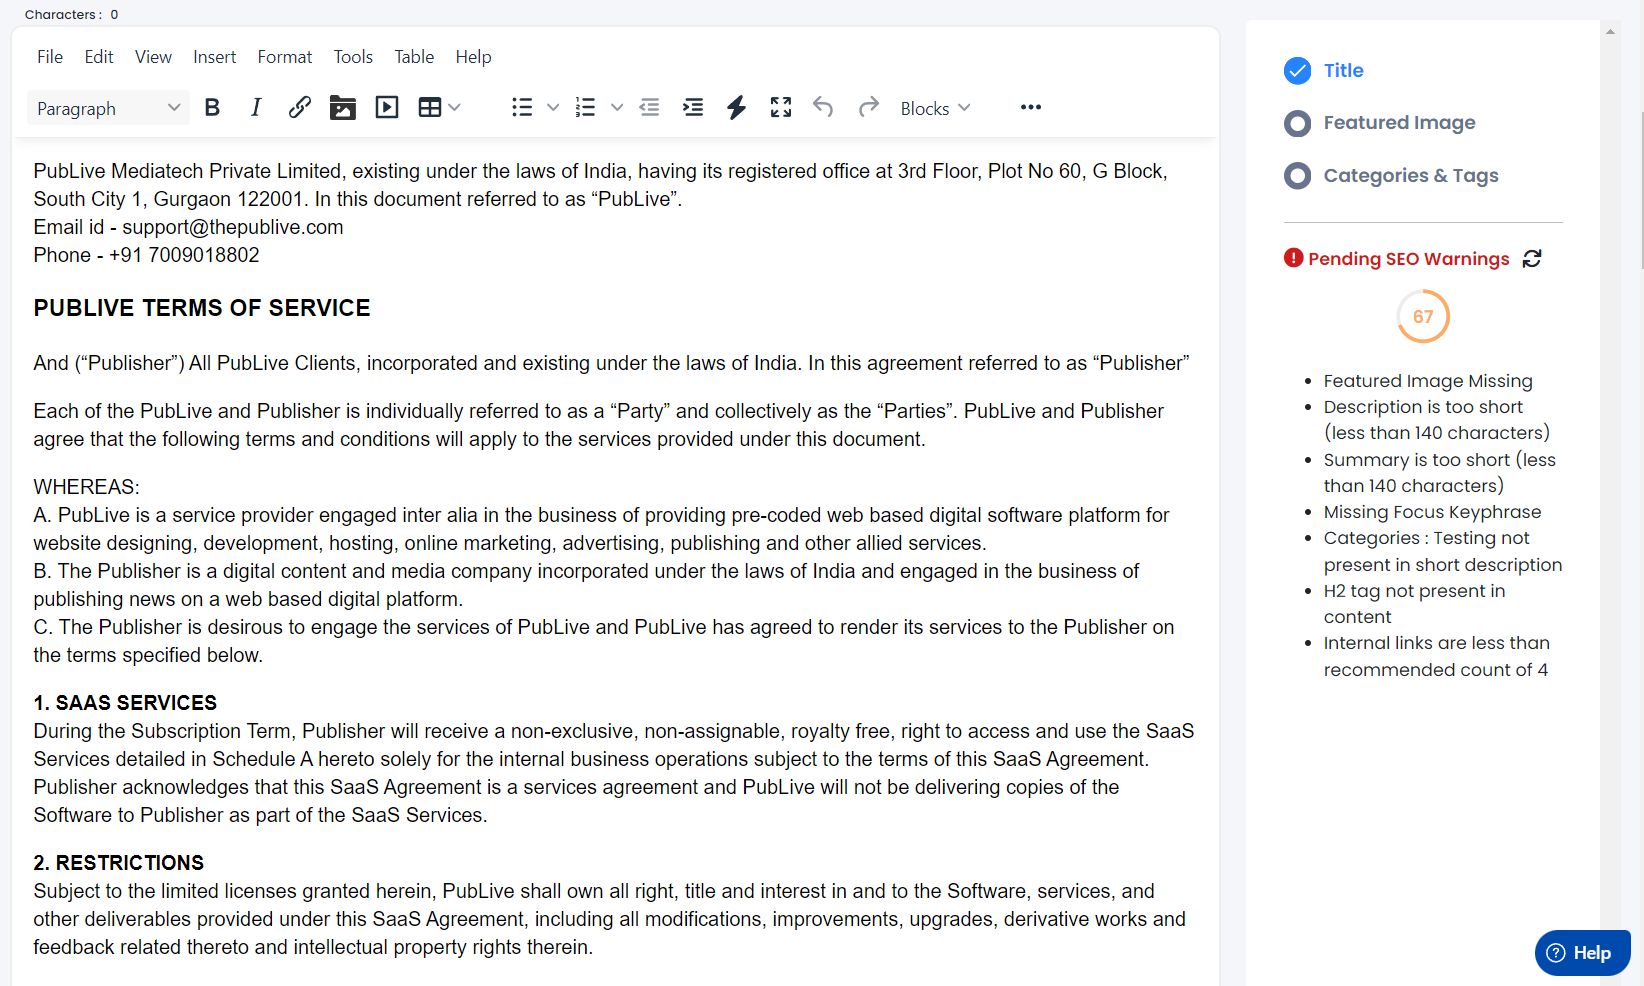This screenshot has width=1644, height=986.
Task: Open the Format menu
Action: (285, 57)
